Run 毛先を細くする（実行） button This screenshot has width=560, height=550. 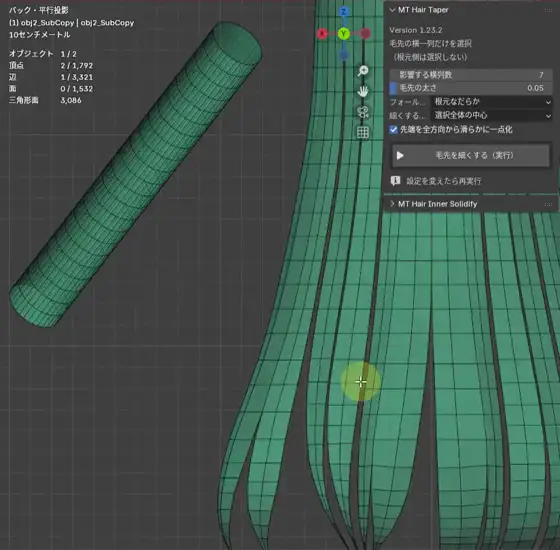(x=471, y=155)
